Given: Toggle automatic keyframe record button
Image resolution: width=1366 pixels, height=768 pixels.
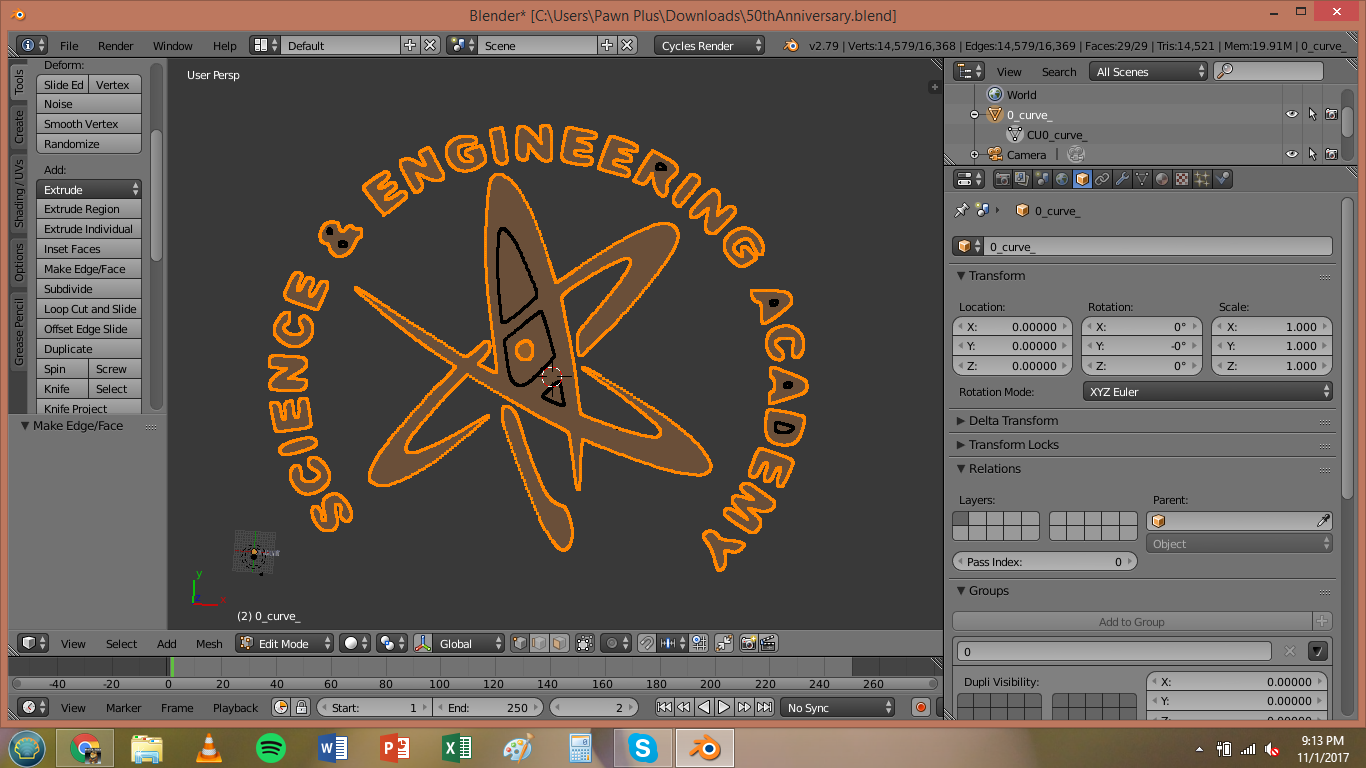Looking at the screenshot, I should coord(921,707).
